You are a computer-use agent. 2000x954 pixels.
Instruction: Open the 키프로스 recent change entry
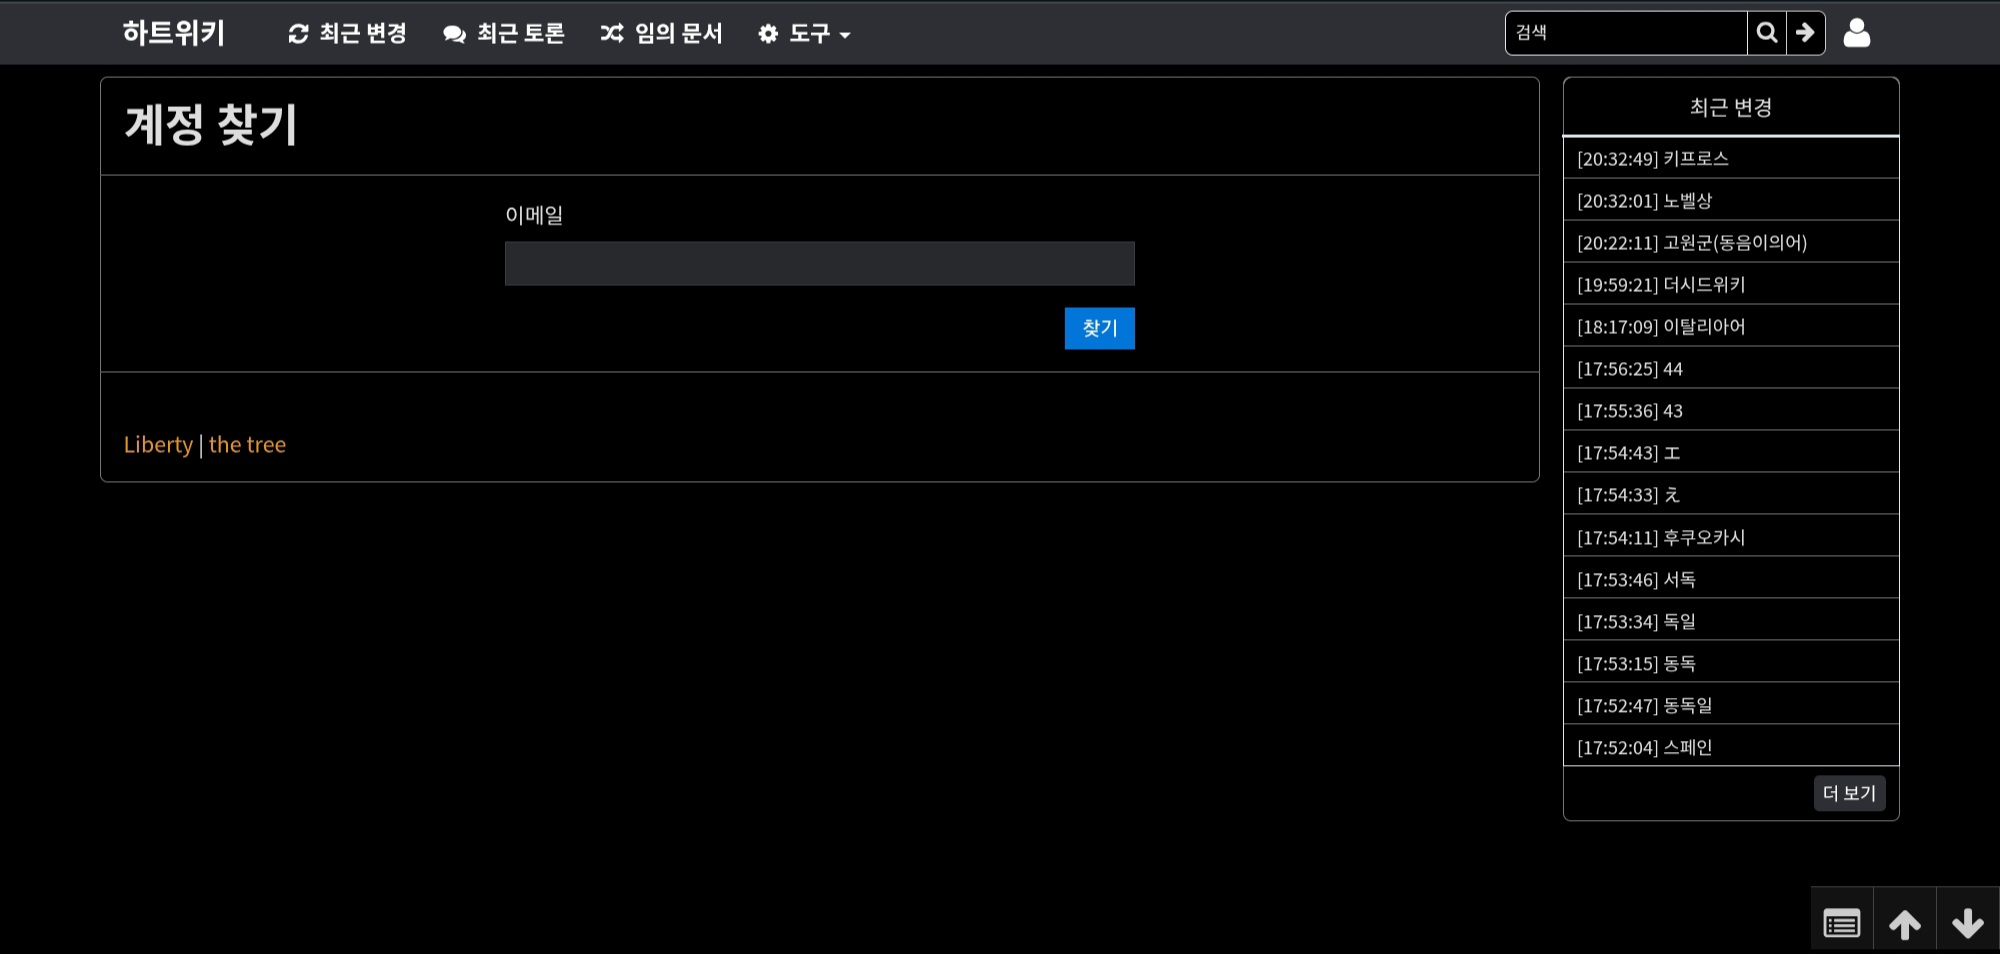[x=1731, y=158]
